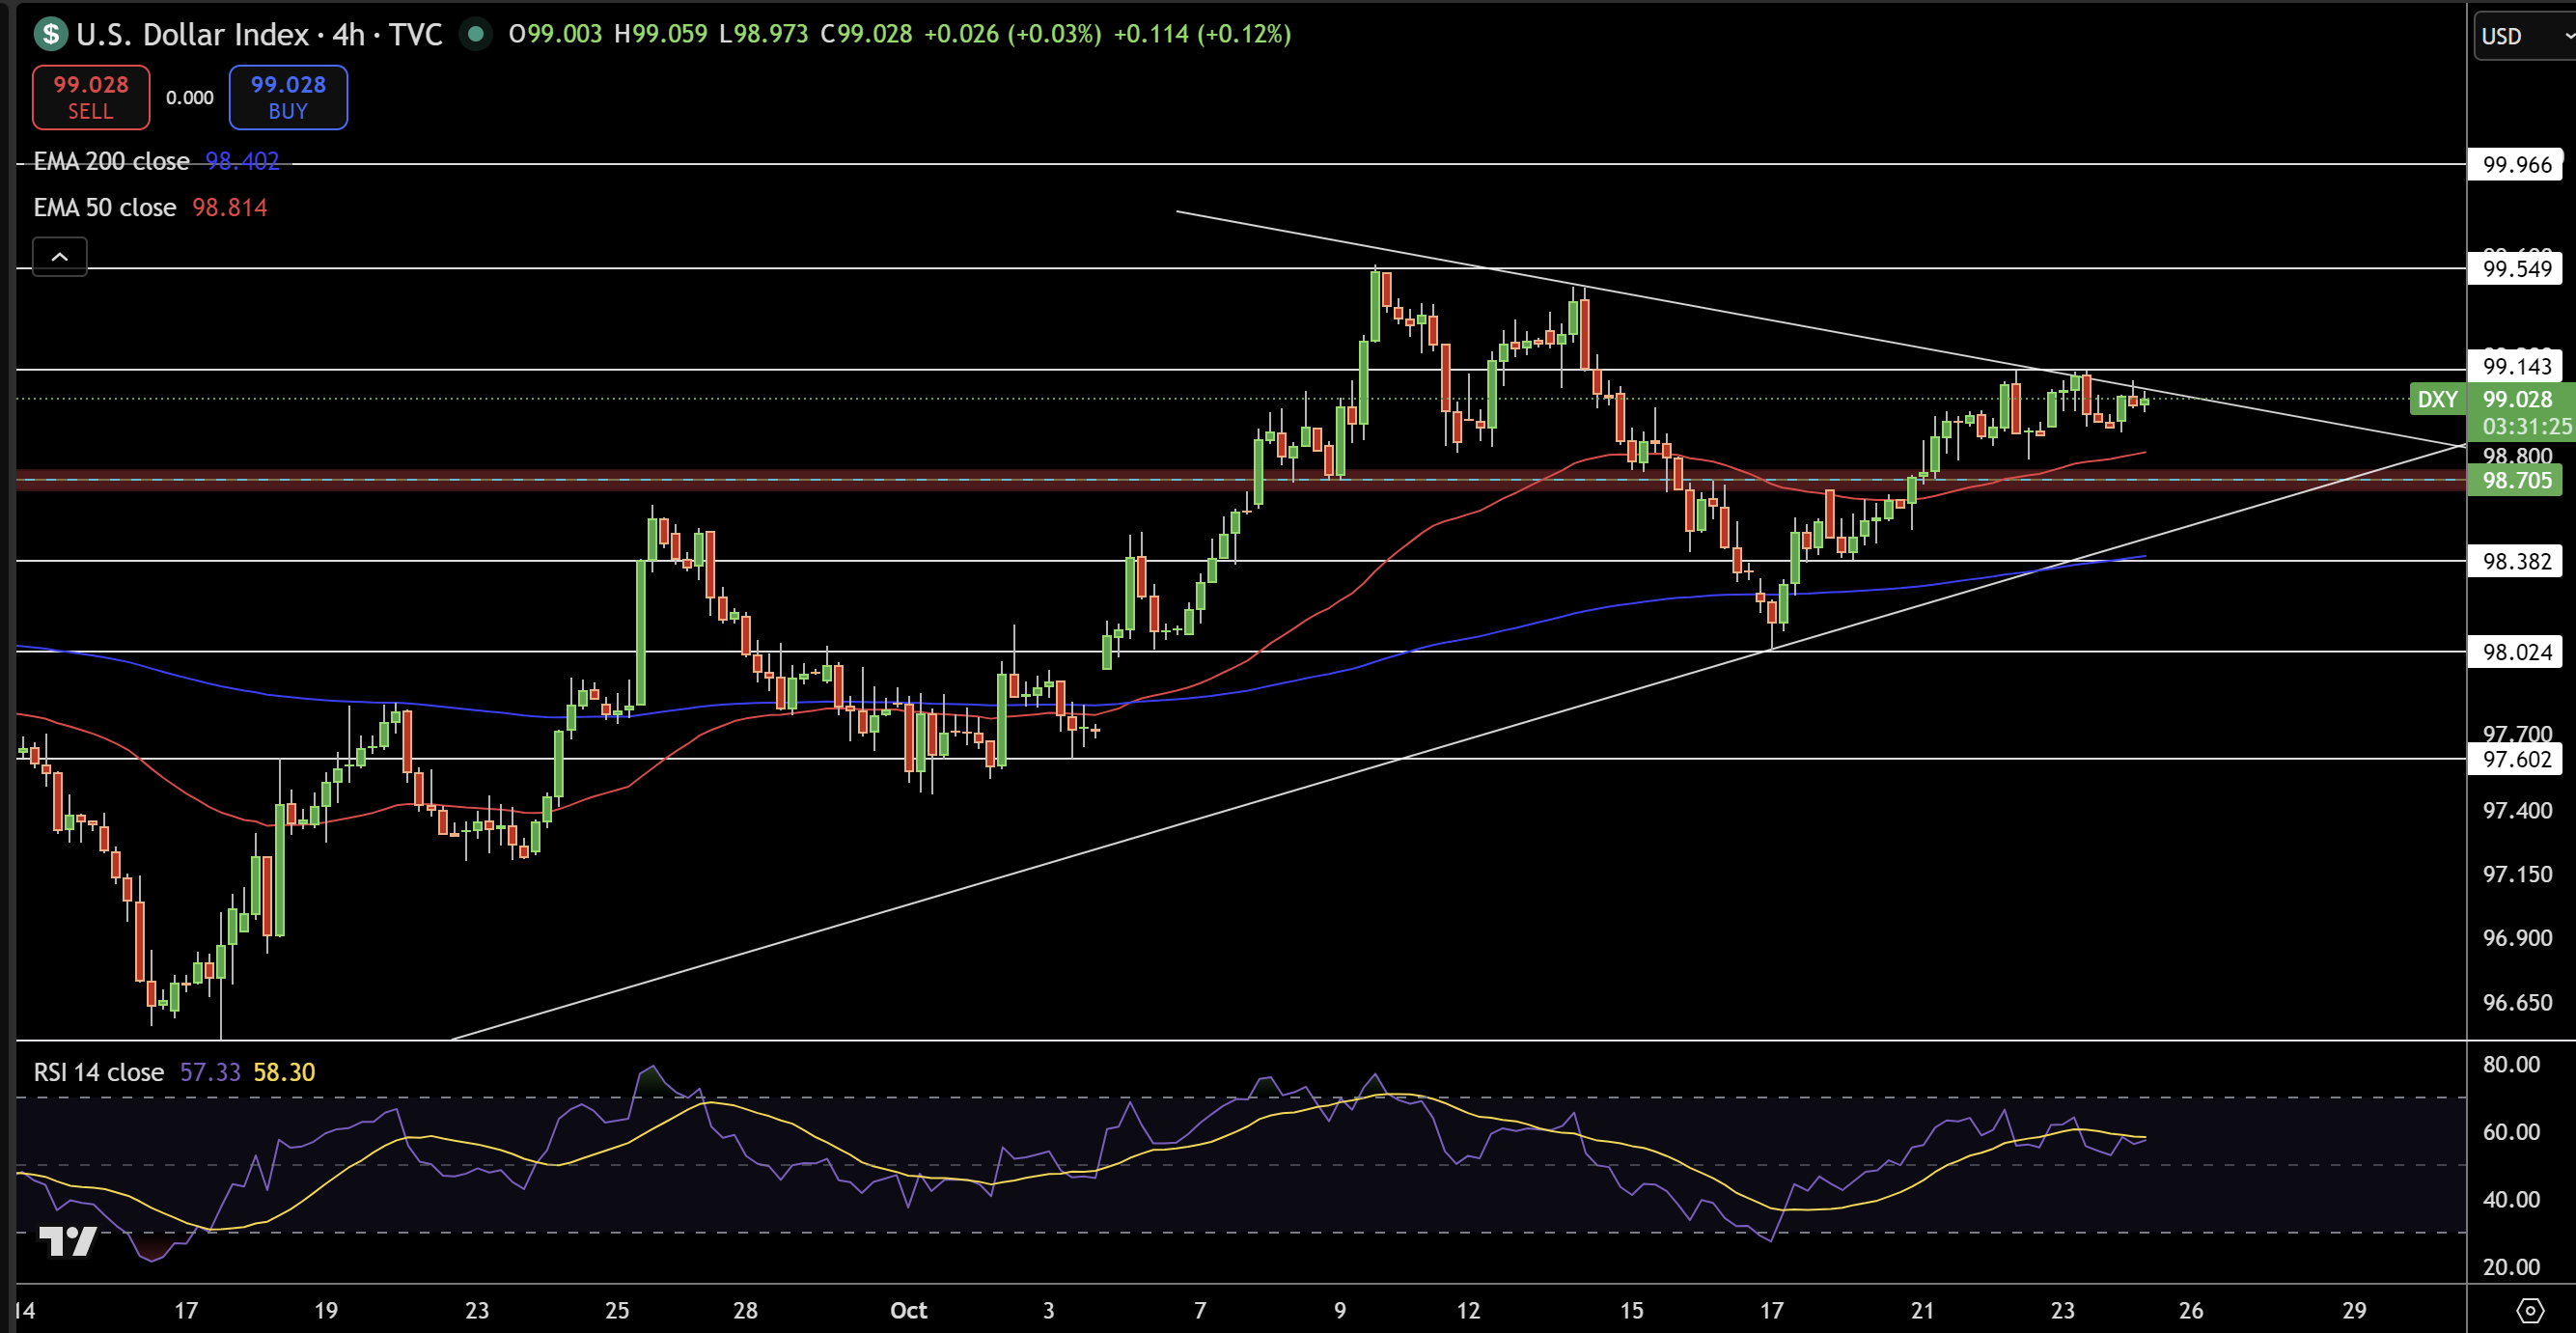Select the EMA 50 close legend
Screen dimensions: 2576x1333
point(105,207)
